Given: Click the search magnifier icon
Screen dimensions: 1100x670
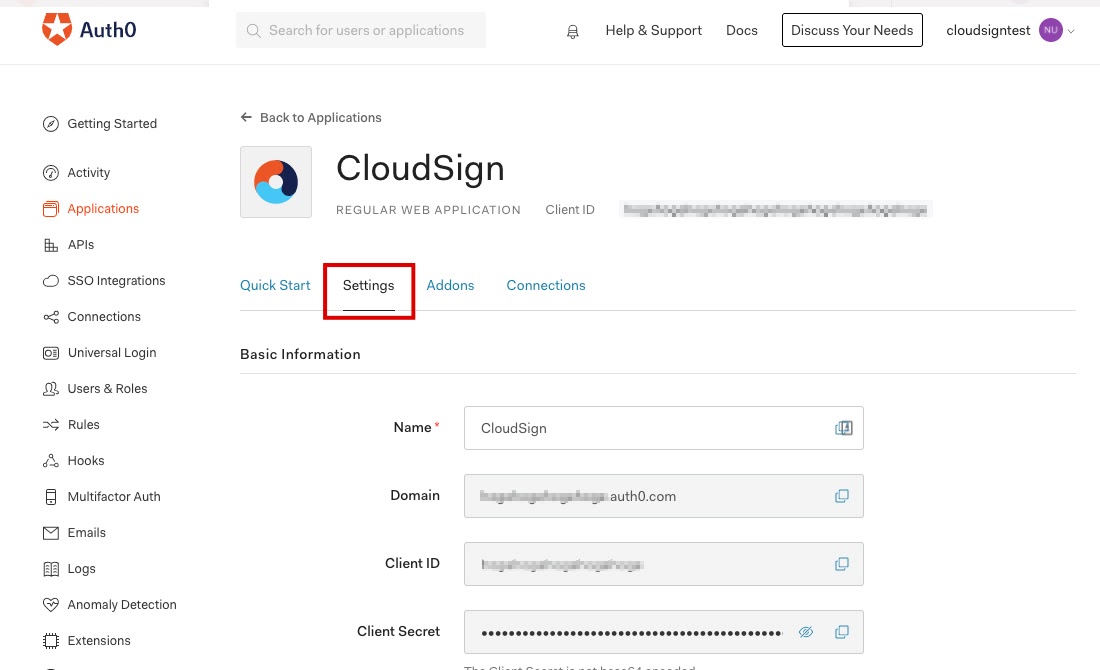Looking at the screenshot, I should pos(253,31).
